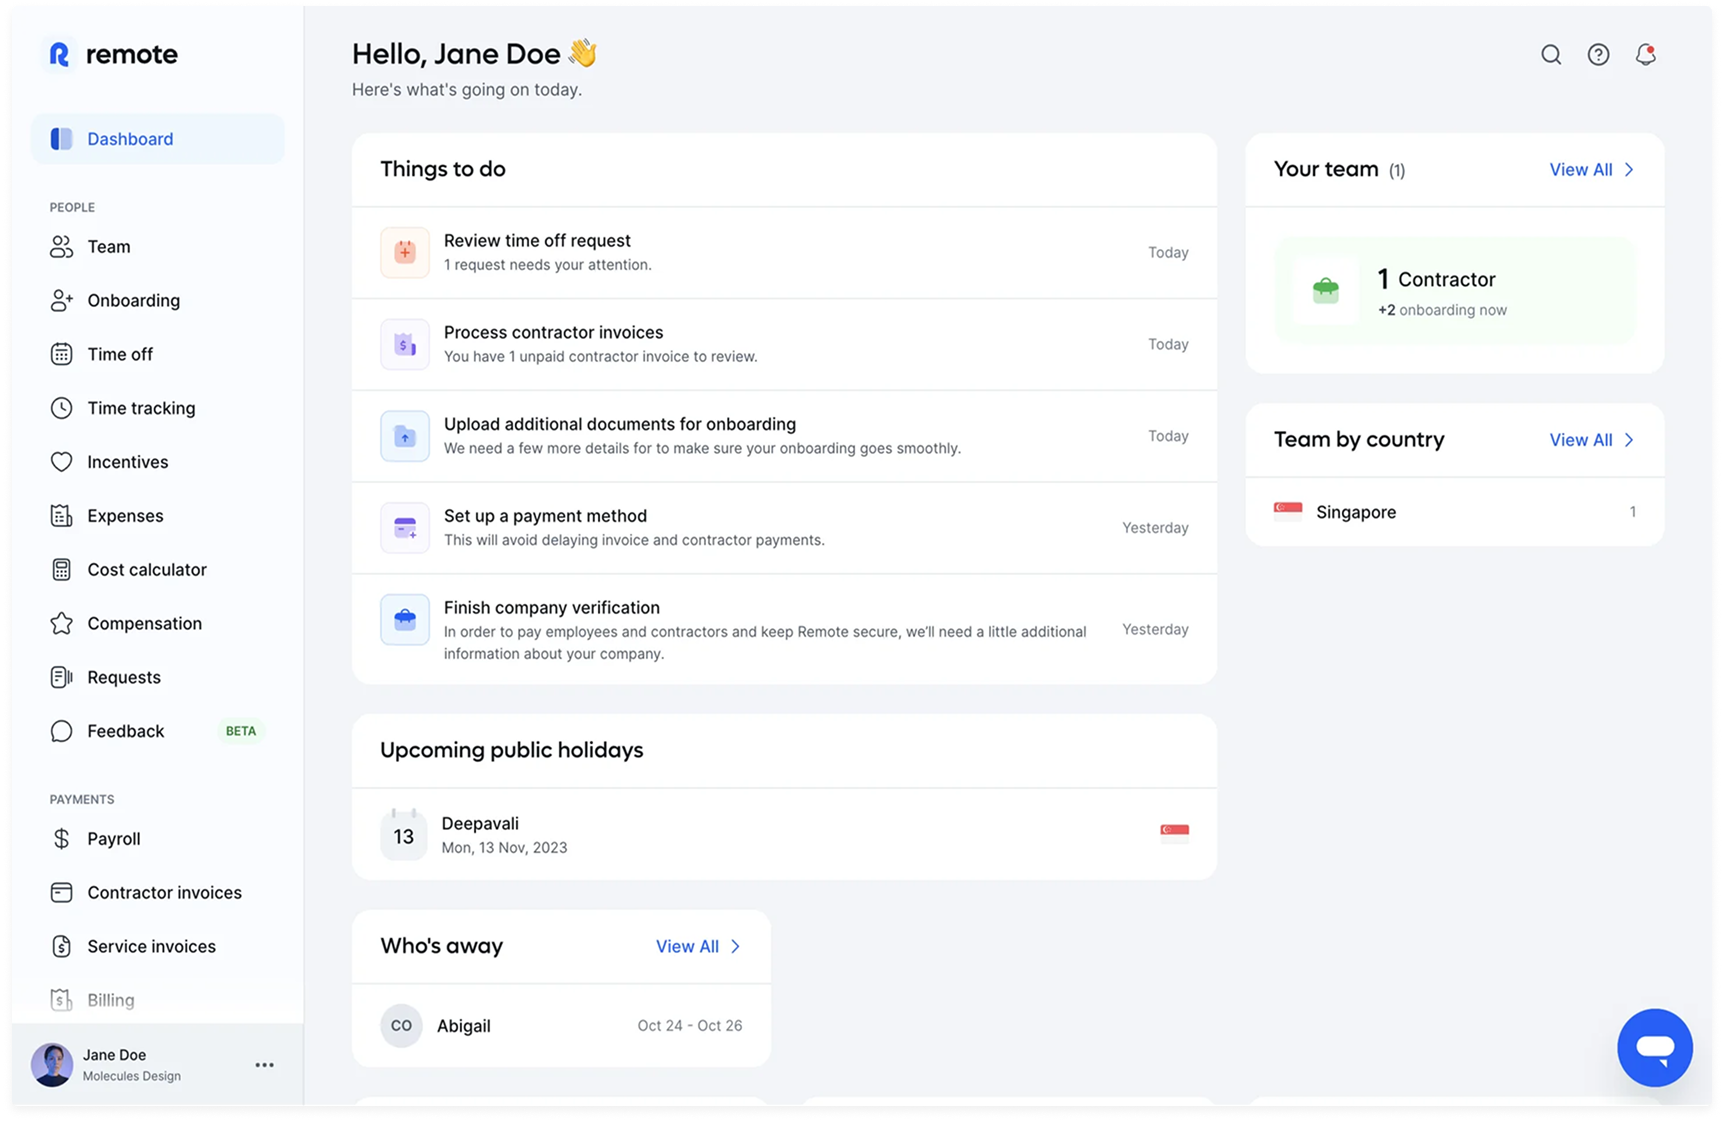The image size is (1722, 1121).
Task: Go to Time tracking in sidebar
Action: tap(141, 408)
